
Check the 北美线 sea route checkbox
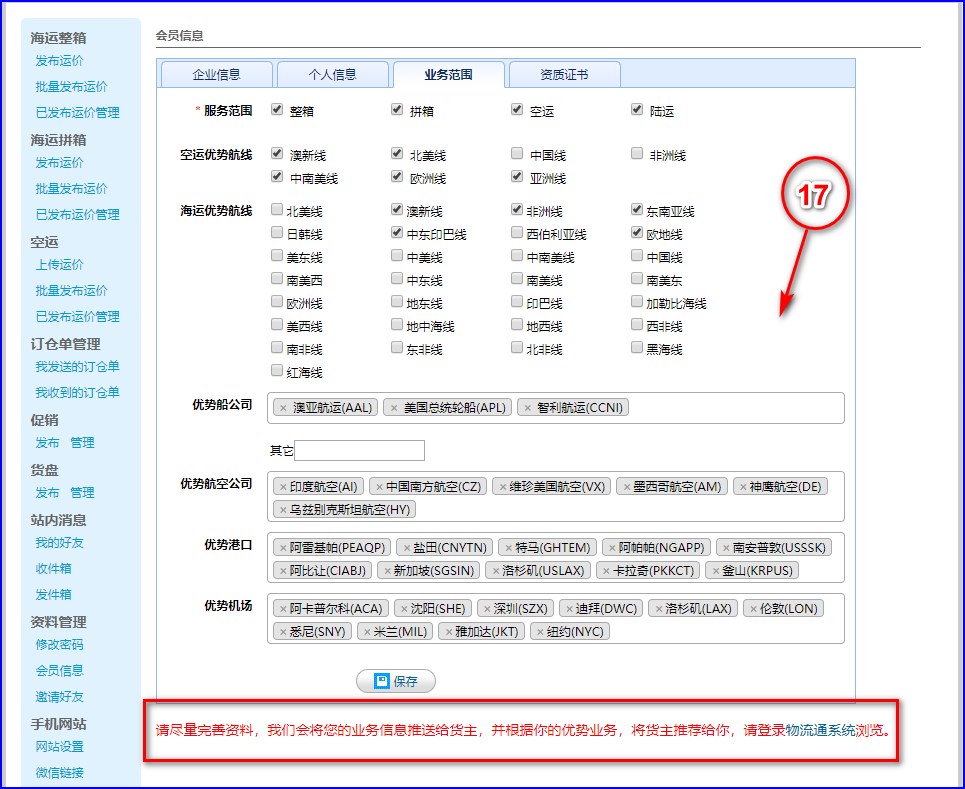[x=277, y=209]
